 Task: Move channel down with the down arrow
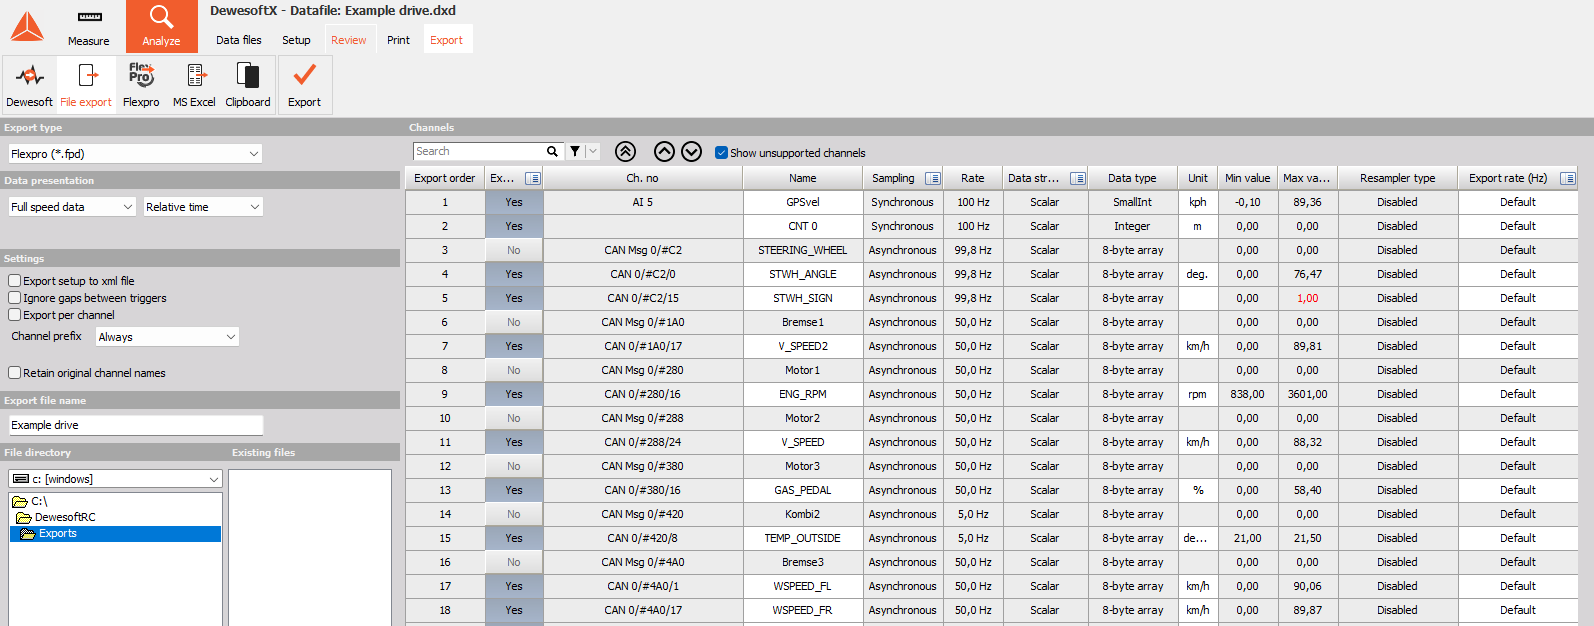pyautogui.click(x=692, y=151)
